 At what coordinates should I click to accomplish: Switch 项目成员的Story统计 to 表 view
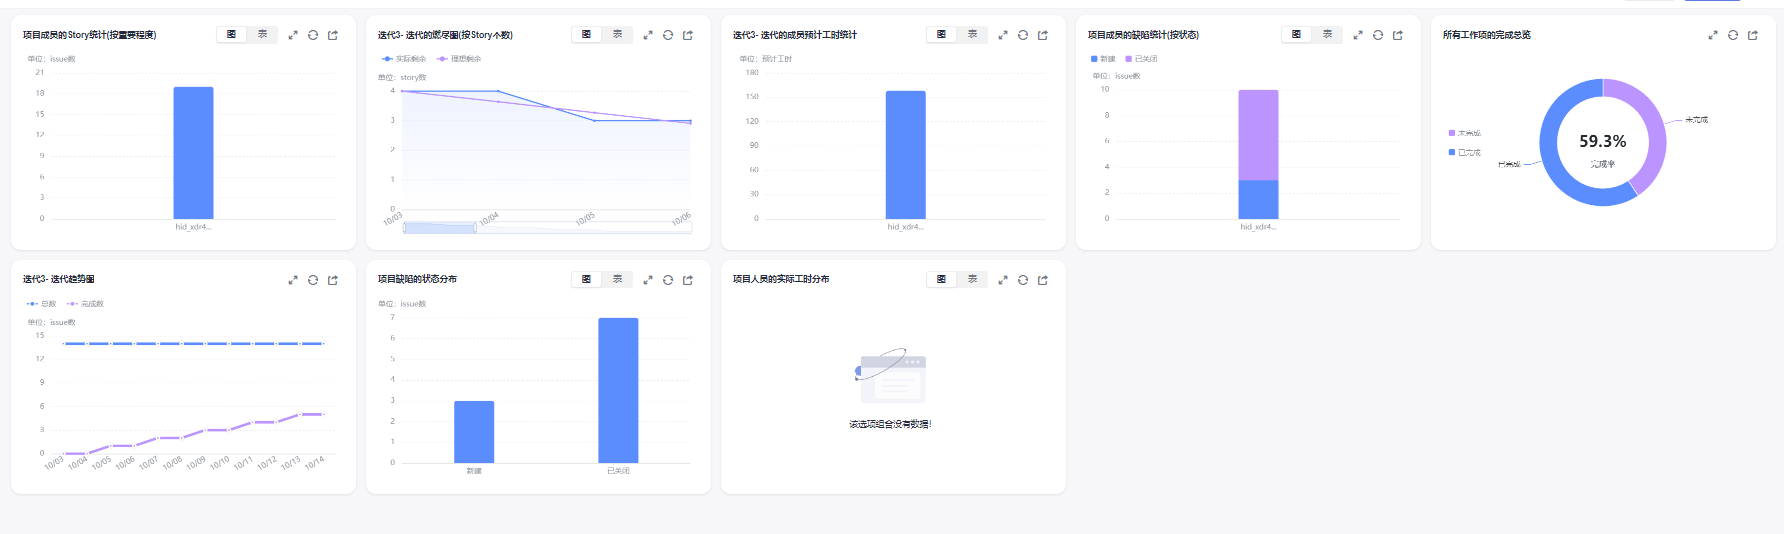pyautogui.click(x=263, y=35)
